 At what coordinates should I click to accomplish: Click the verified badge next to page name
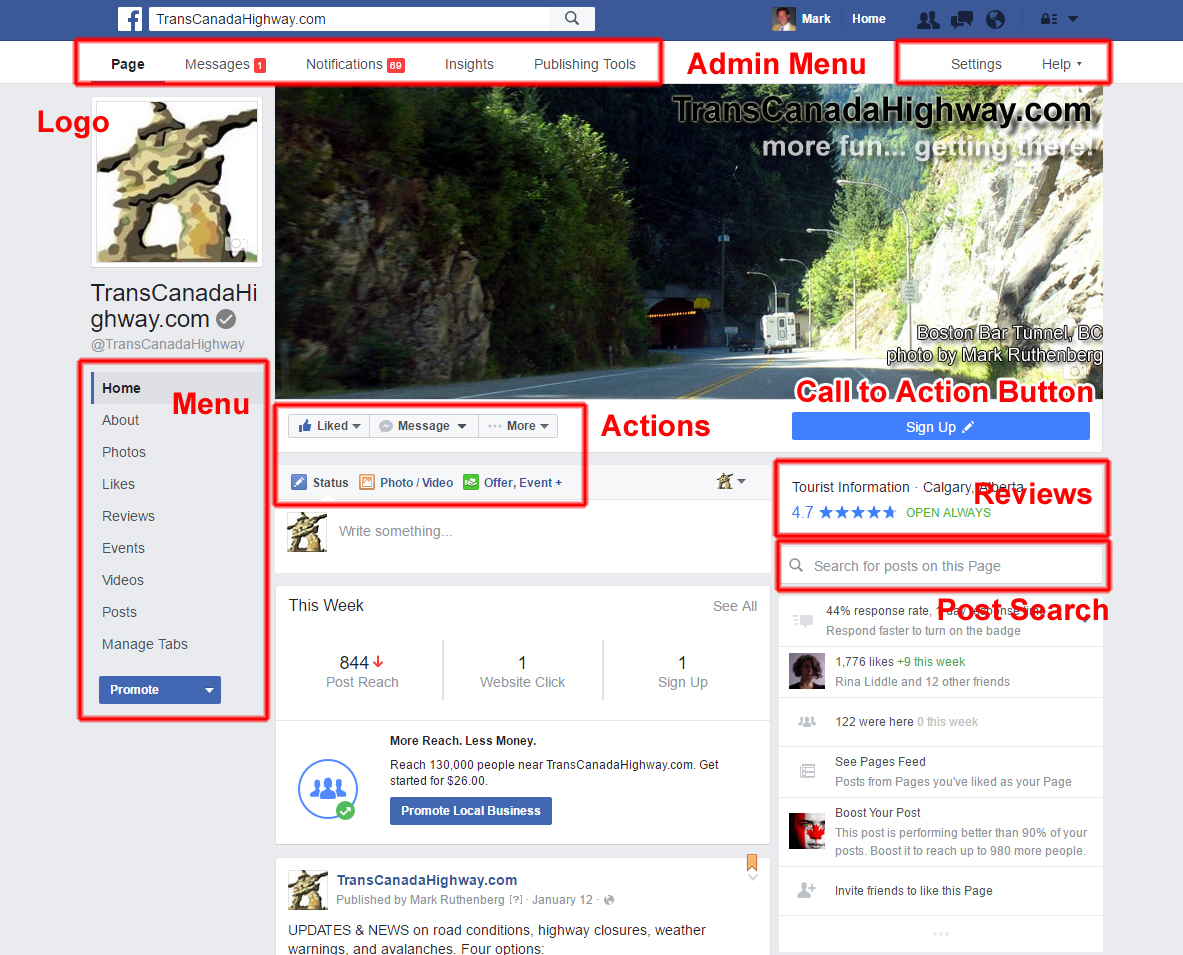point(226,319)
